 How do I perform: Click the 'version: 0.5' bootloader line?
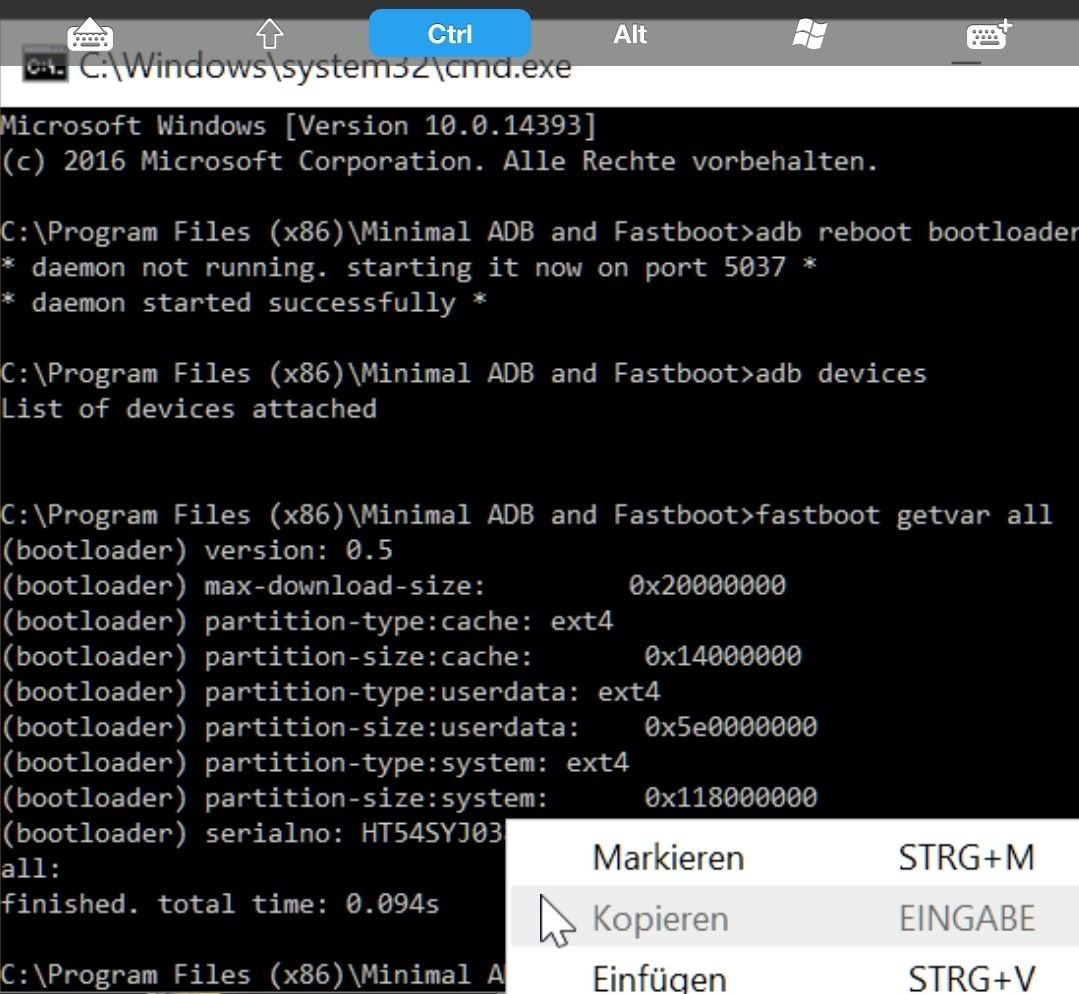pyautogui.click(x=197, y=550)
